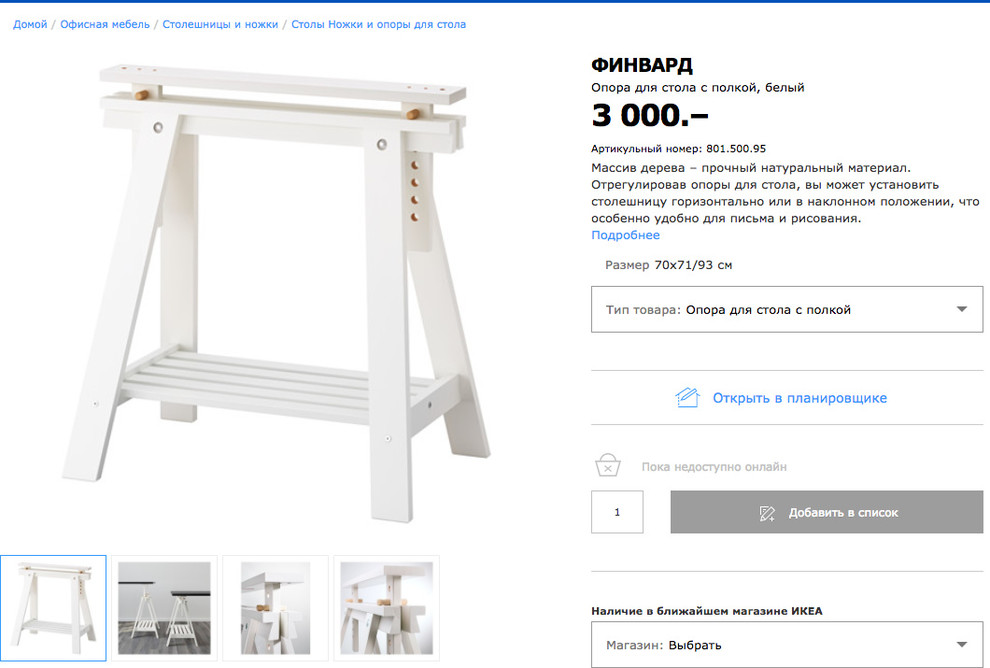The height and width of the screenshot is (668, 990).
Task: Go to Домой in the breadcrumb
Action: pyautogui.click(x=30, y=24)
